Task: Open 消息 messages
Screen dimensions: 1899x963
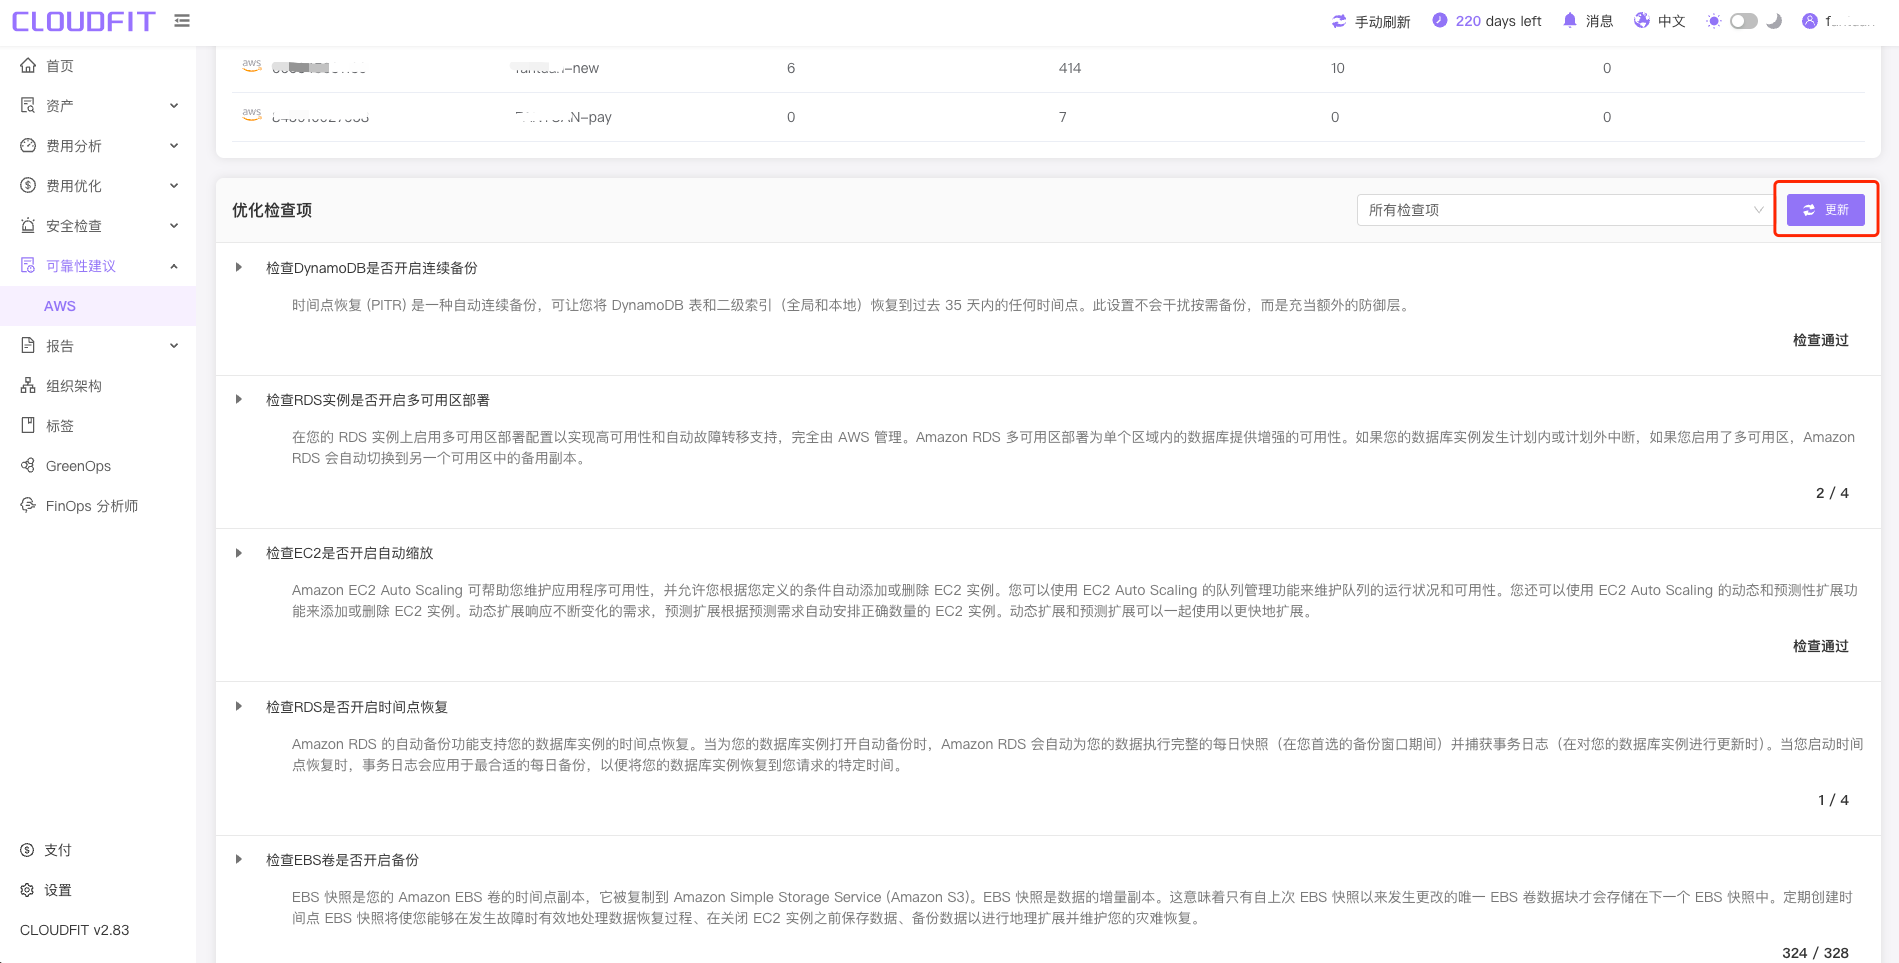Action: [x=1599, y=21]
